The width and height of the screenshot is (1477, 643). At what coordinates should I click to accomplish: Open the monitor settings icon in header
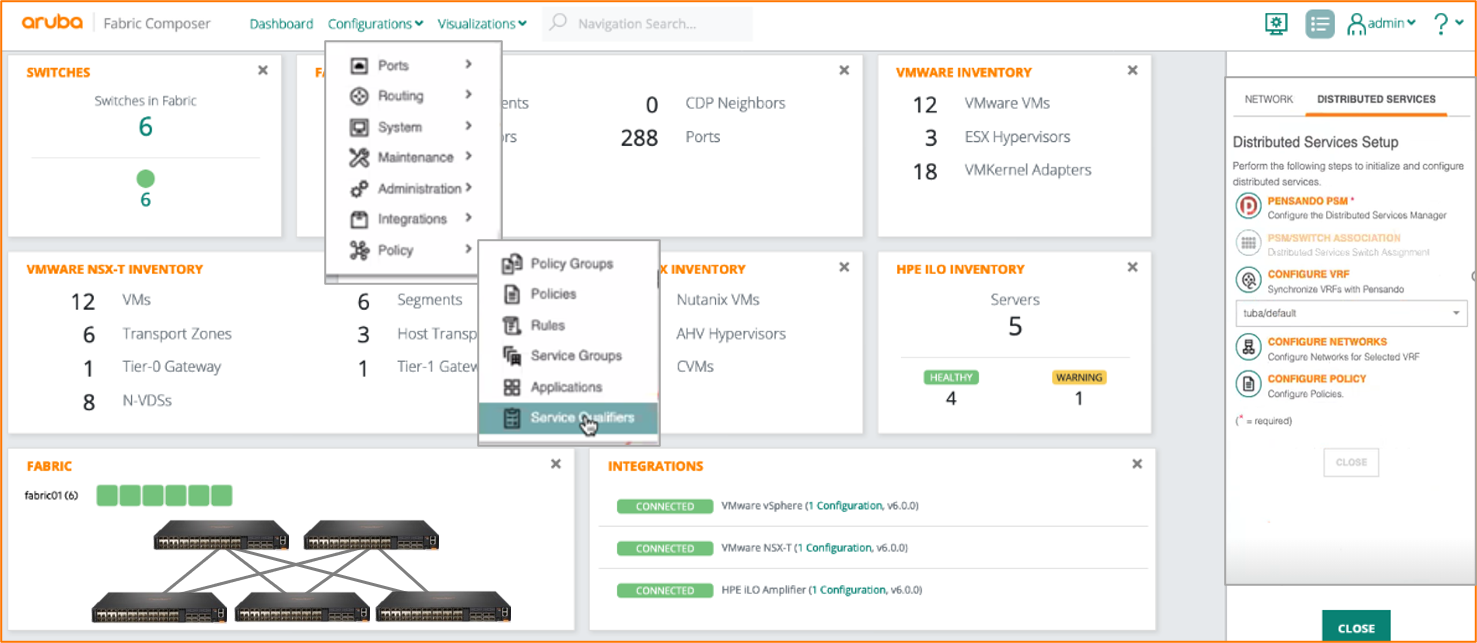click(1276, 24)
